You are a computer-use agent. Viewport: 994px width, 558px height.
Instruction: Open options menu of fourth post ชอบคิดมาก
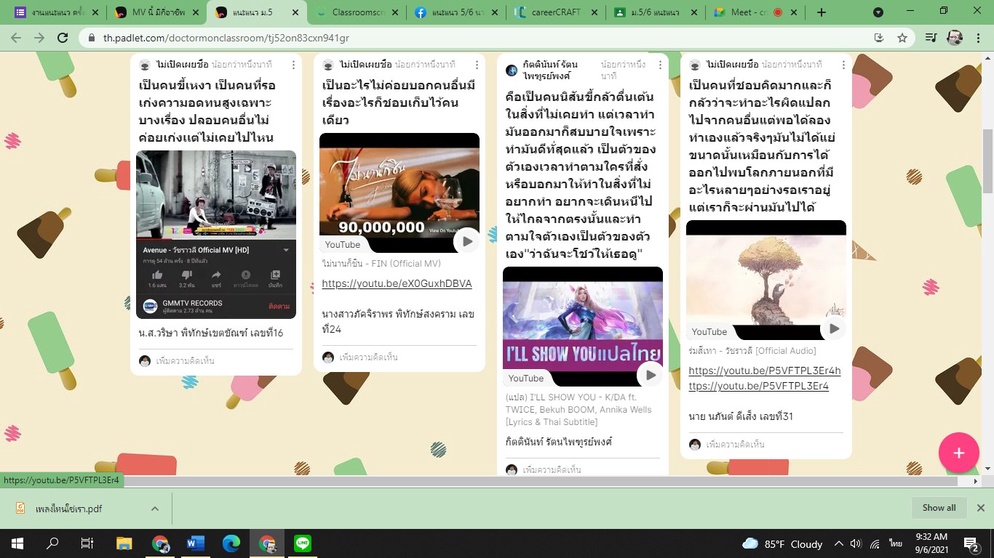pos(843,65)
